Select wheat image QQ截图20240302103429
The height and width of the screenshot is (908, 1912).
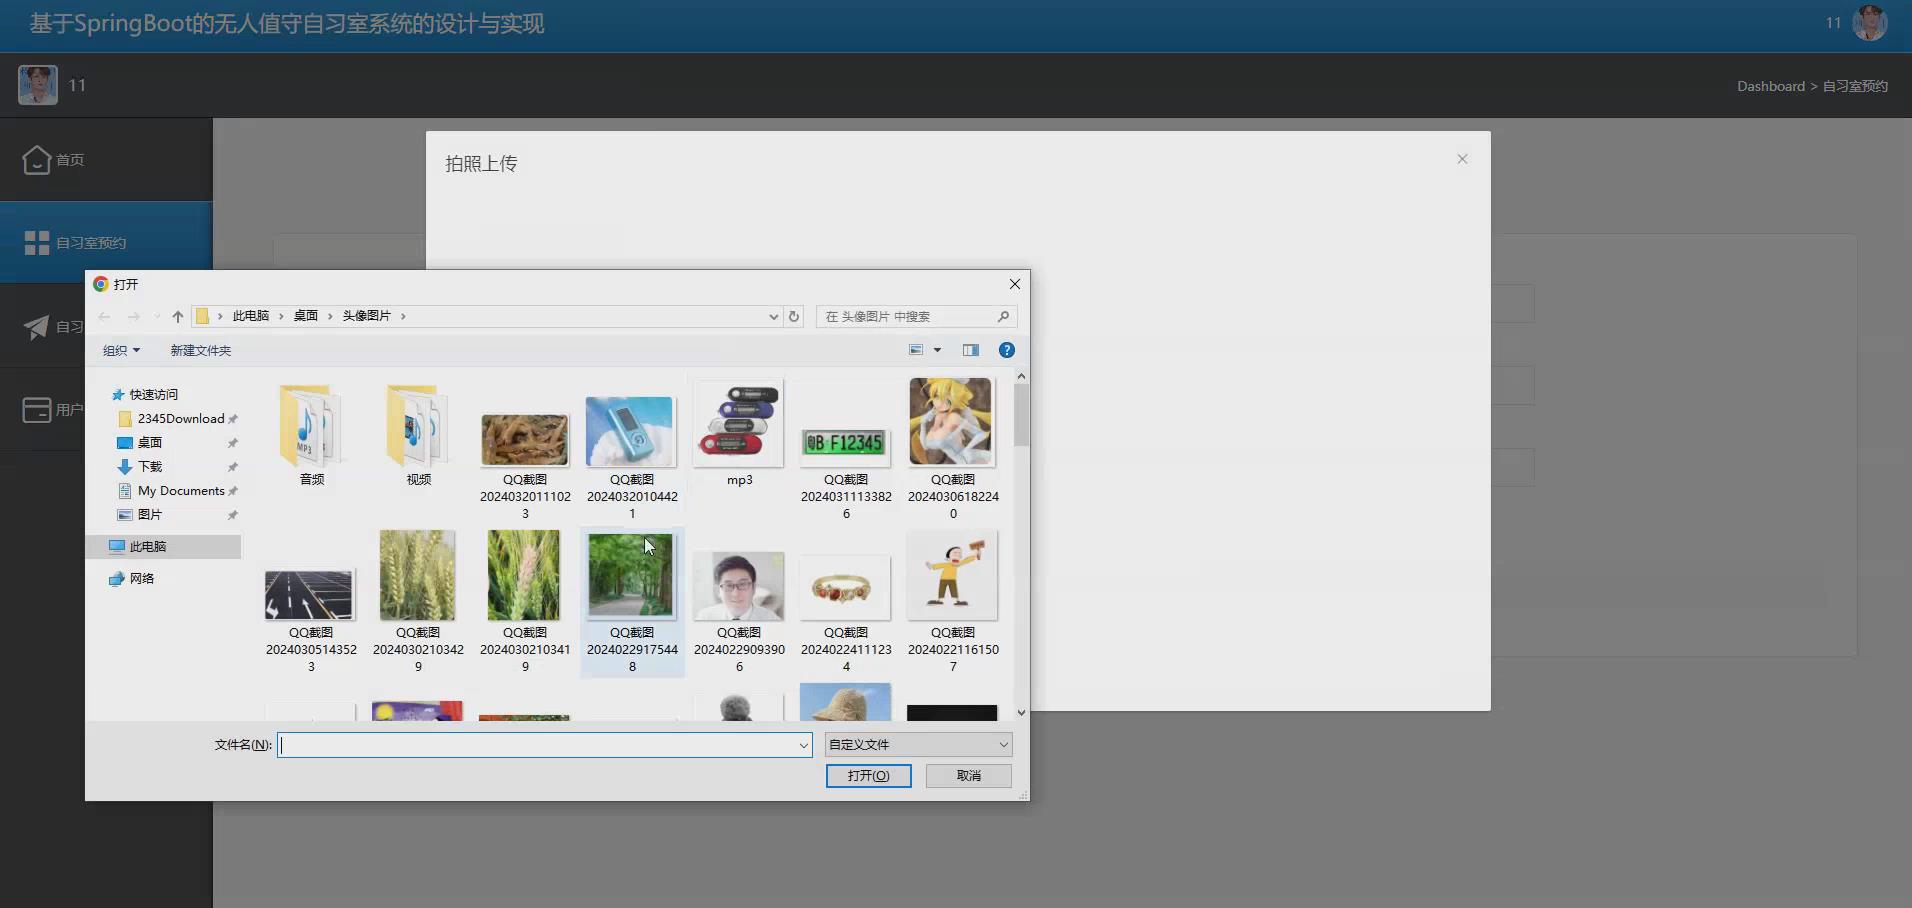418,576
